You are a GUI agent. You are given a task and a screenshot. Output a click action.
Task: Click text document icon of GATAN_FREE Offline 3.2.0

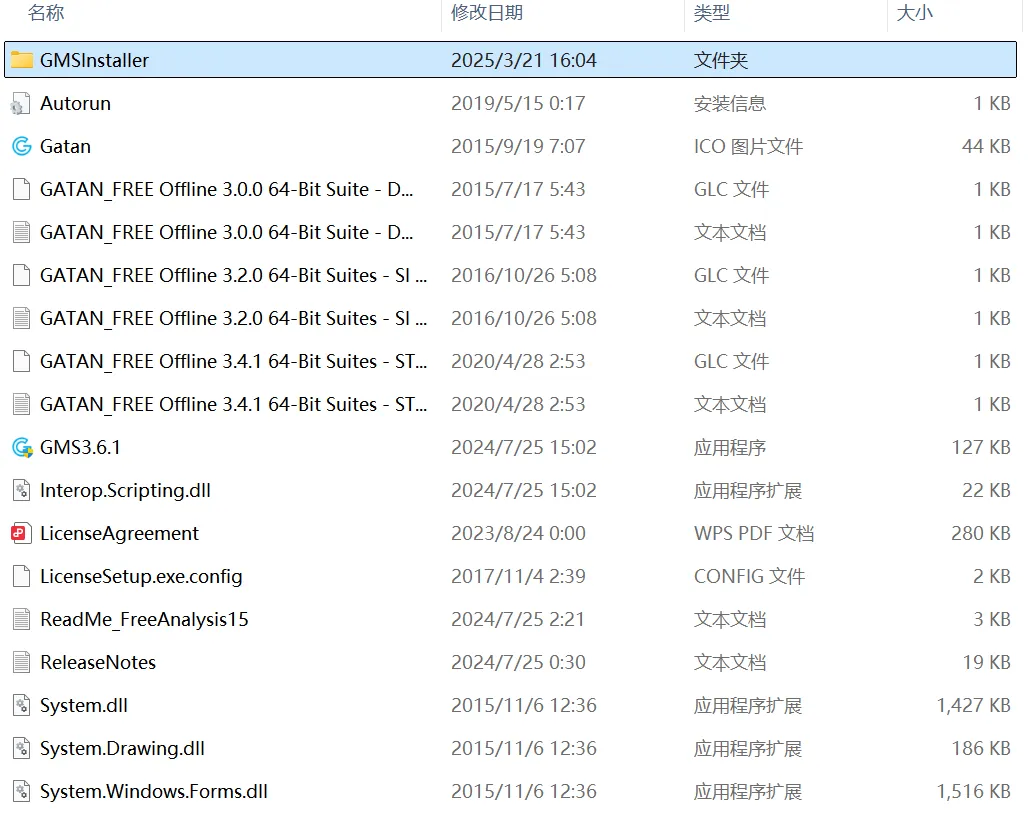pyautogui.click(x=22, y=318)
